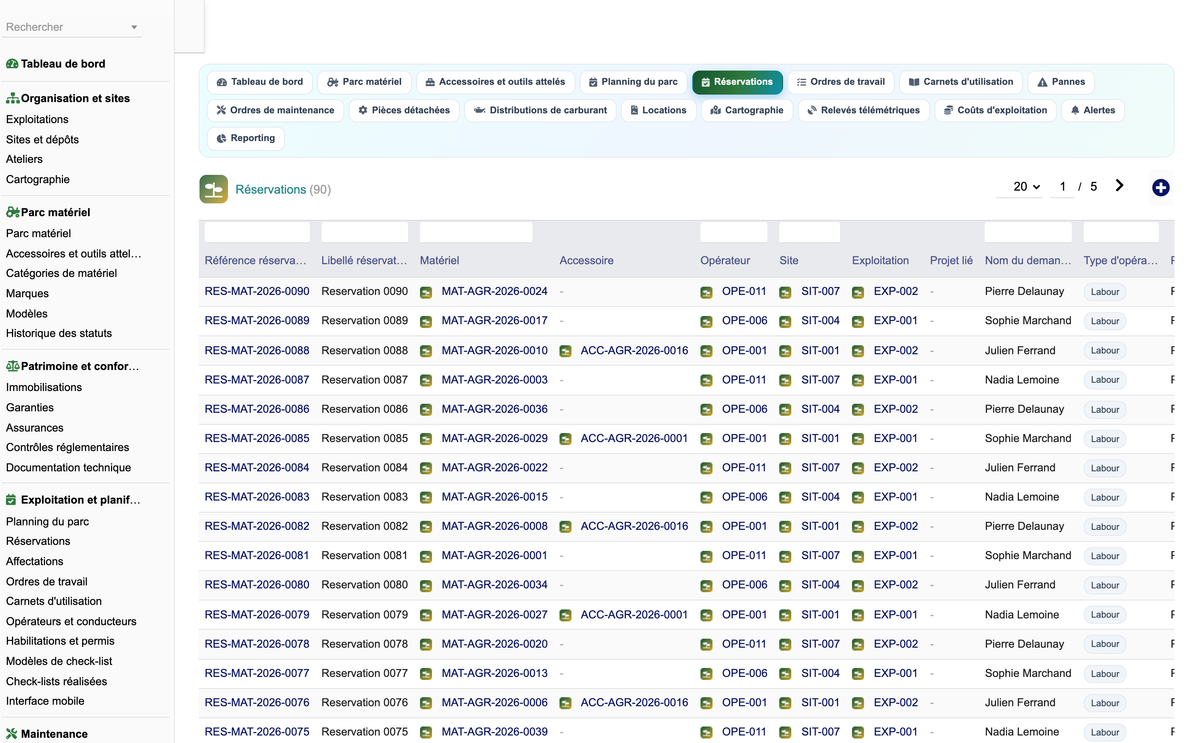Click the Maintenance wrench sidebar icon

pyautogui.click(x=12, y=734)
